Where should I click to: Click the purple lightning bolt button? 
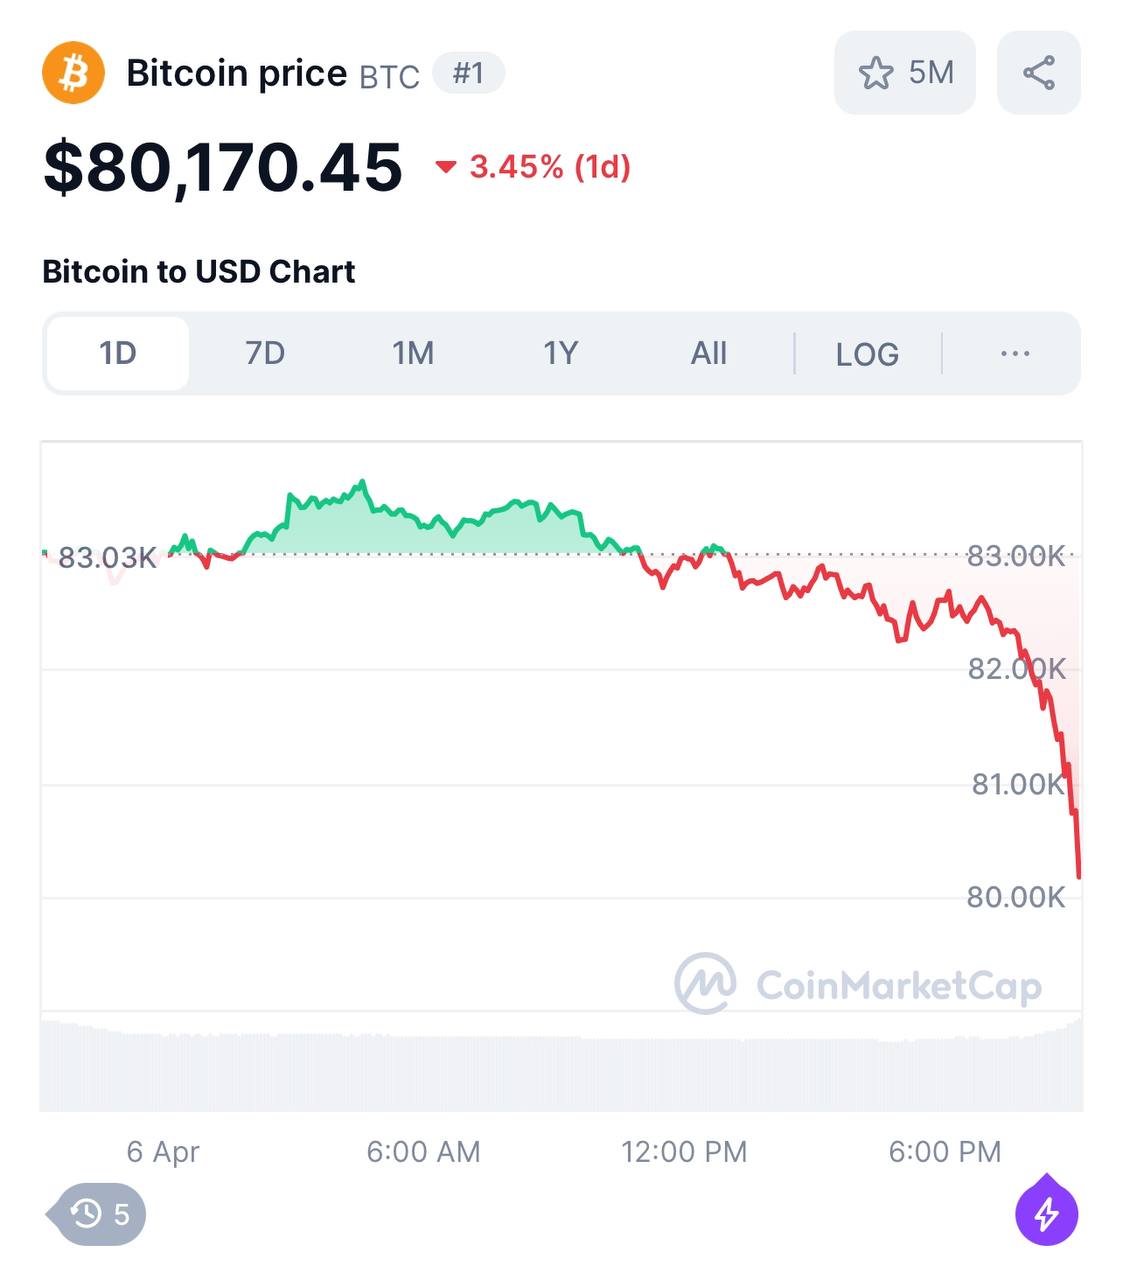(x=1046, y=1214)
